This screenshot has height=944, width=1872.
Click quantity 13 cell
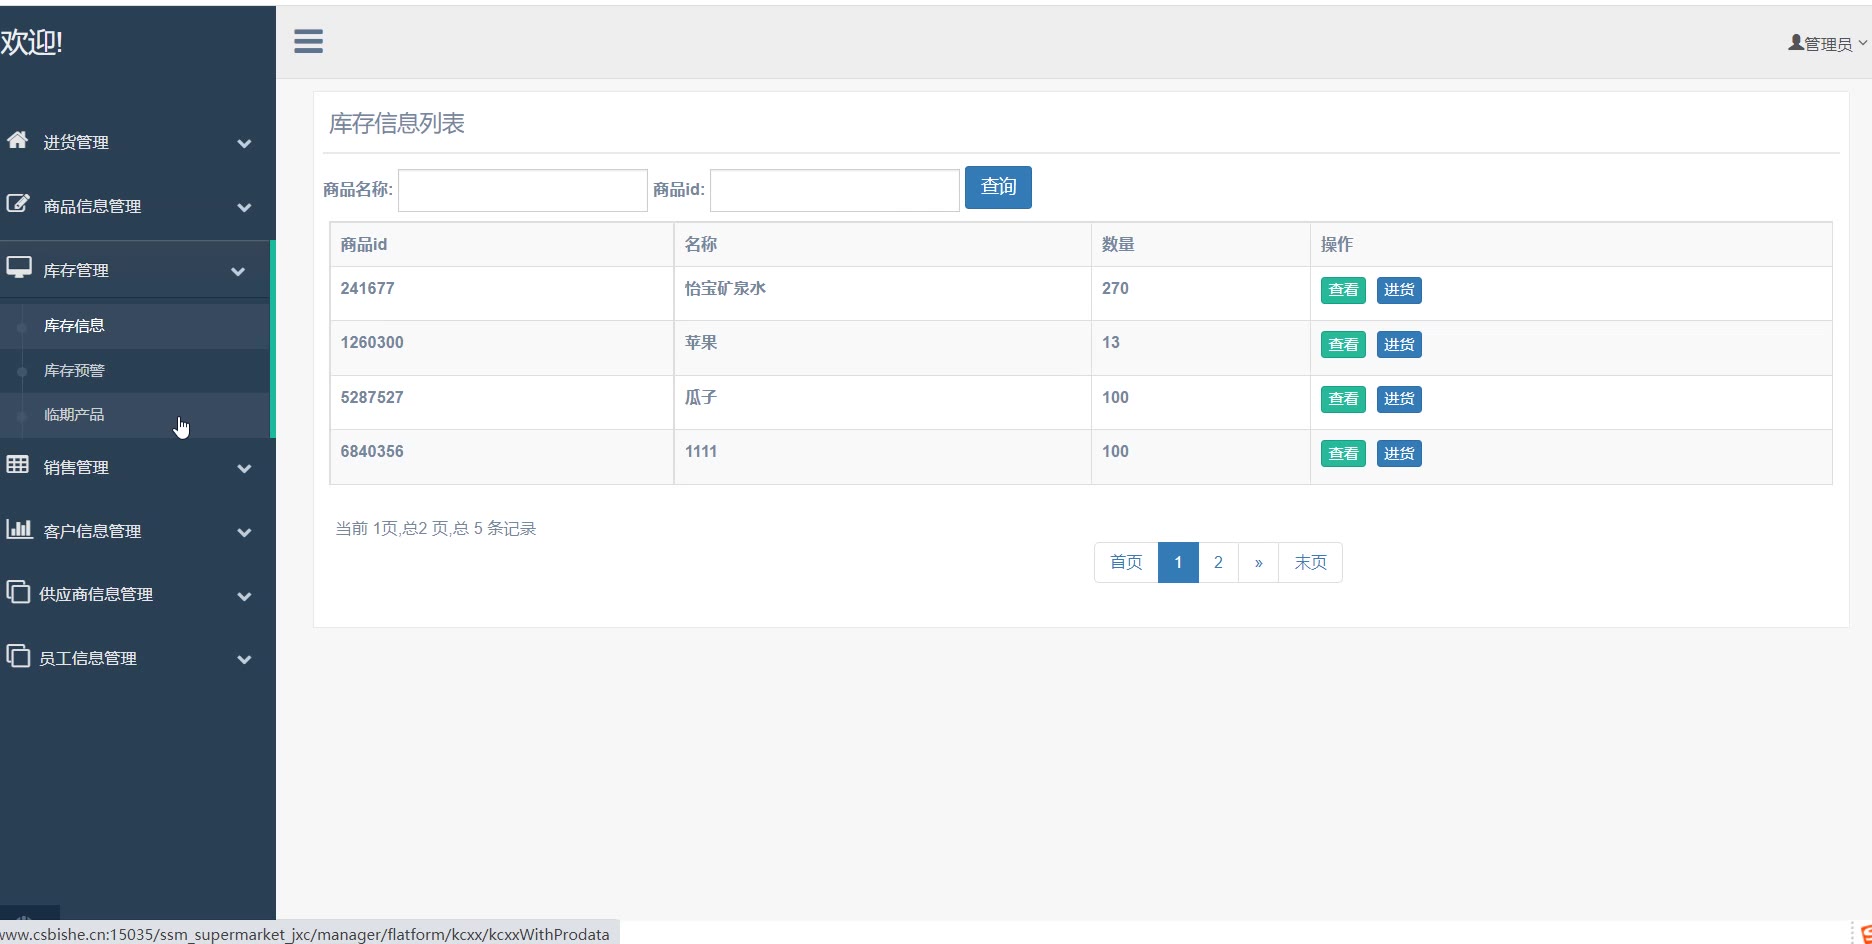tap(1201, 348)
